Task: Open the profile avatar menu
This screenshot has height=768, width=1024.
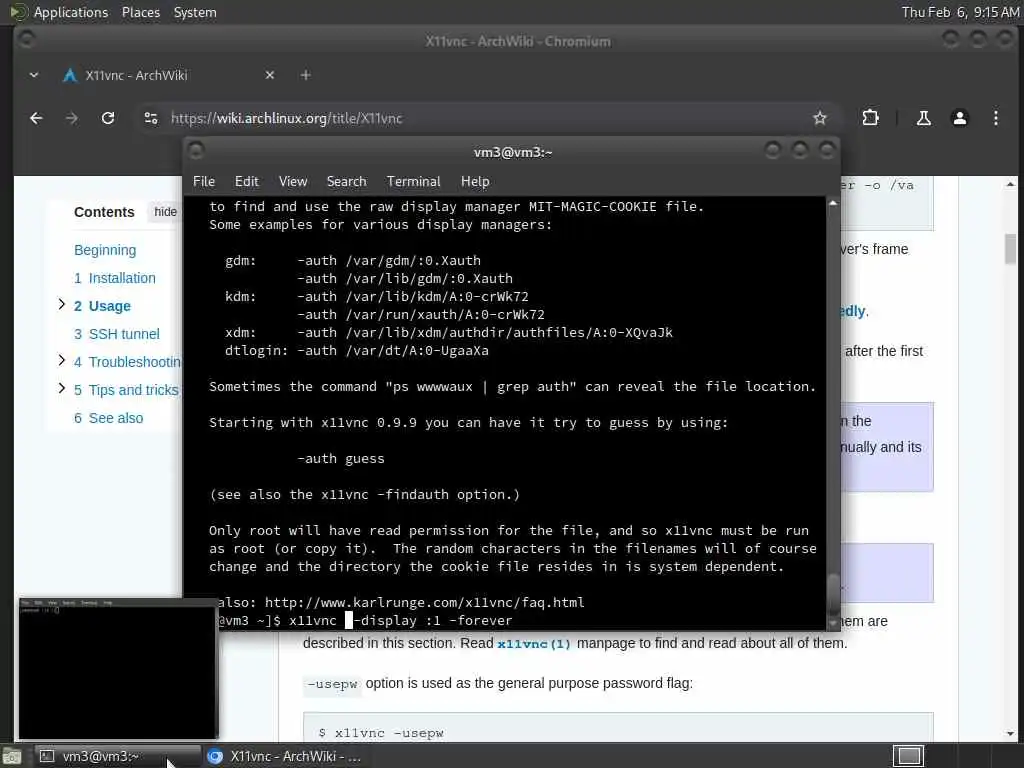Action: click(959, 118)
